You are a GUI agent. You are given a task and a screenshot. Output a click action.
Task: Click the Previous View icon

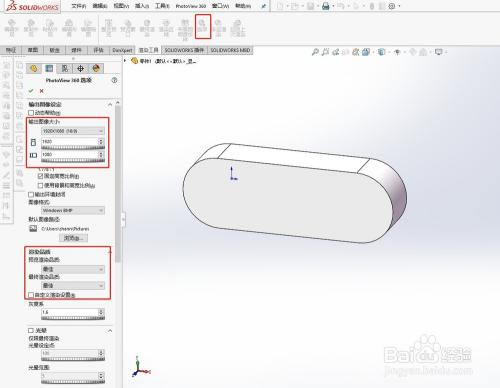tap(336, 52)
